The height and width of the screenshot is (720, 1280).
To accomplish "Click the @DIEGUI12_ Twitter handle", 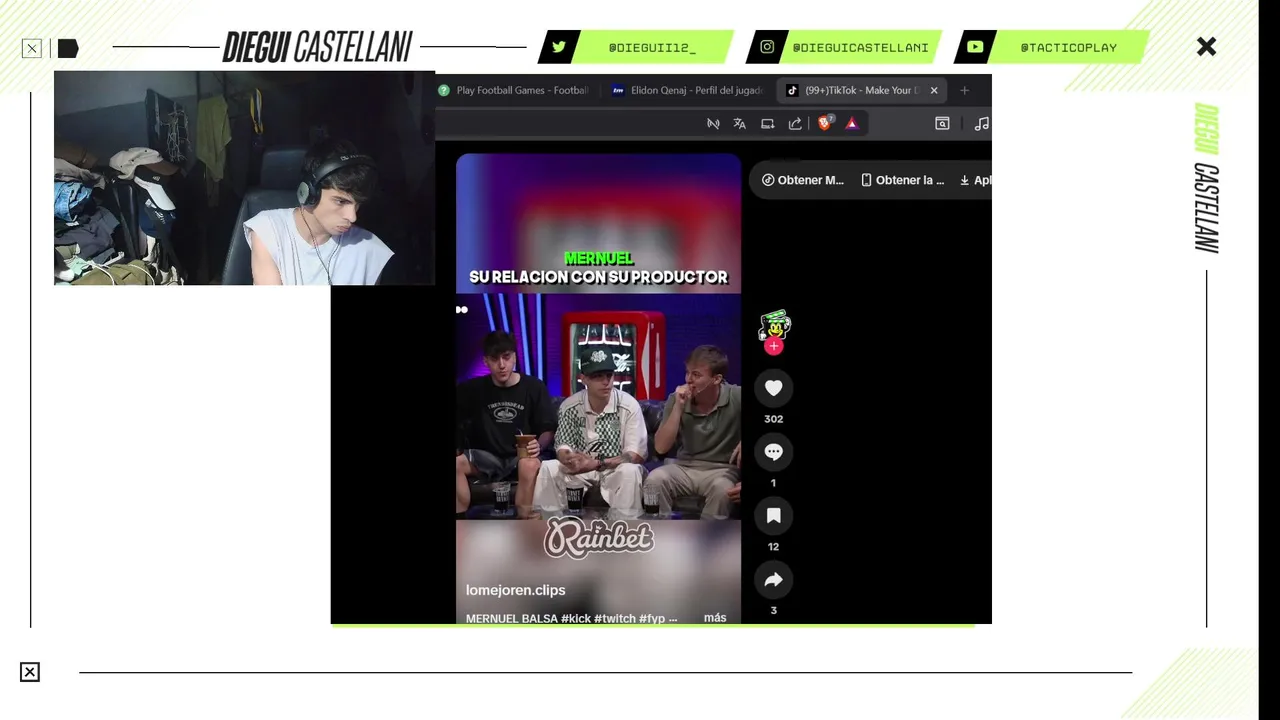I will [652, 47].
